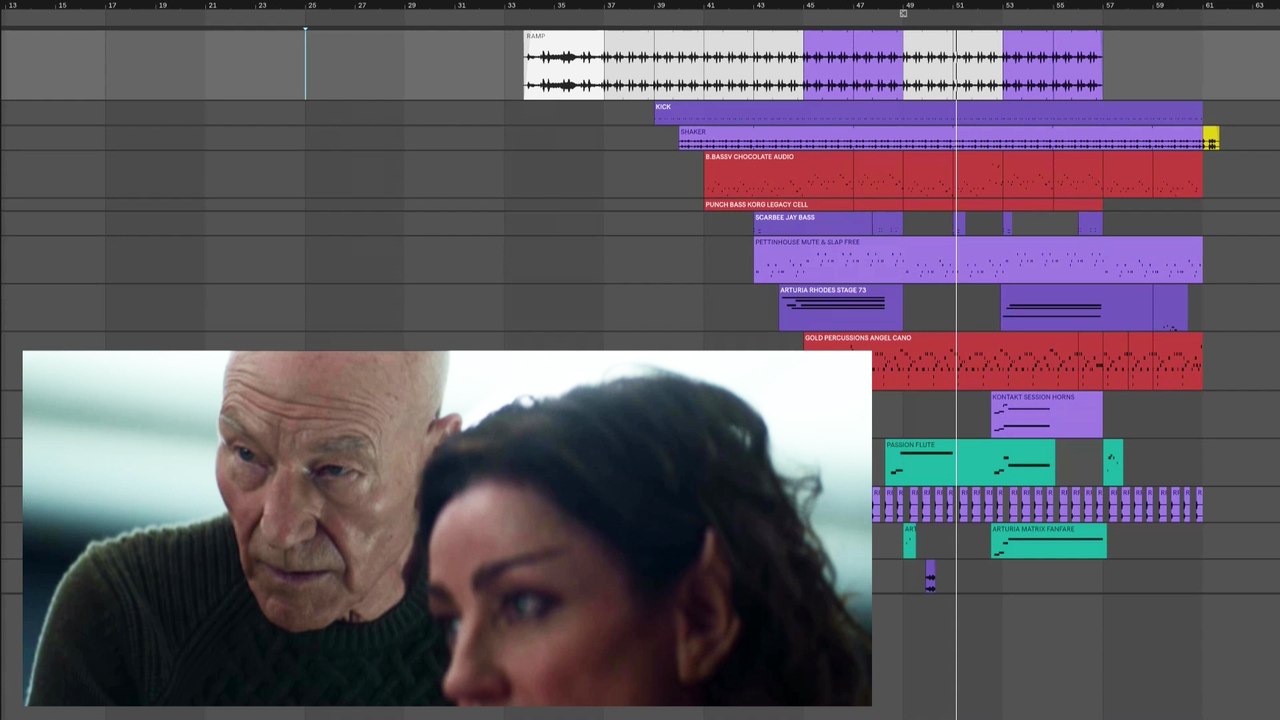The image size is (1280, 720).
Task: Select the PETTINHOUSE MUTE & SLAP FREE clip
Action: [x=978, y=260]
